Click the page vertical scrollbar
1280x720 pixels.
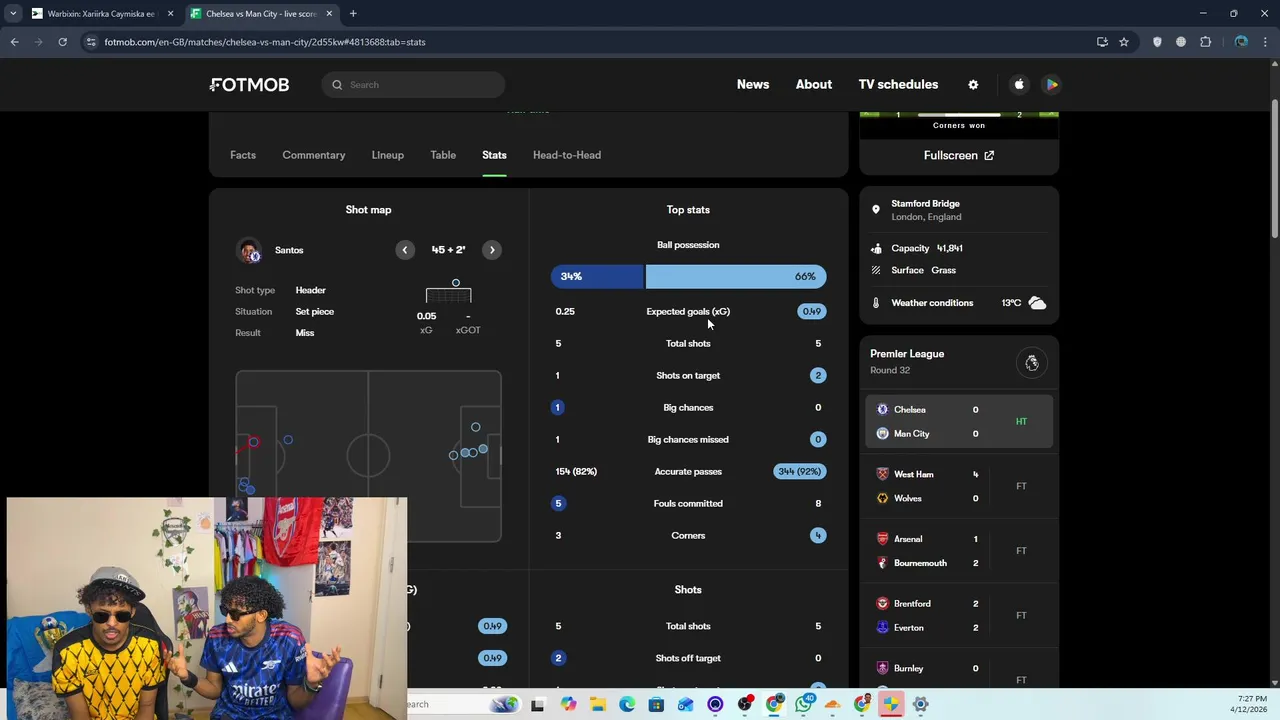pos(1274,170)
